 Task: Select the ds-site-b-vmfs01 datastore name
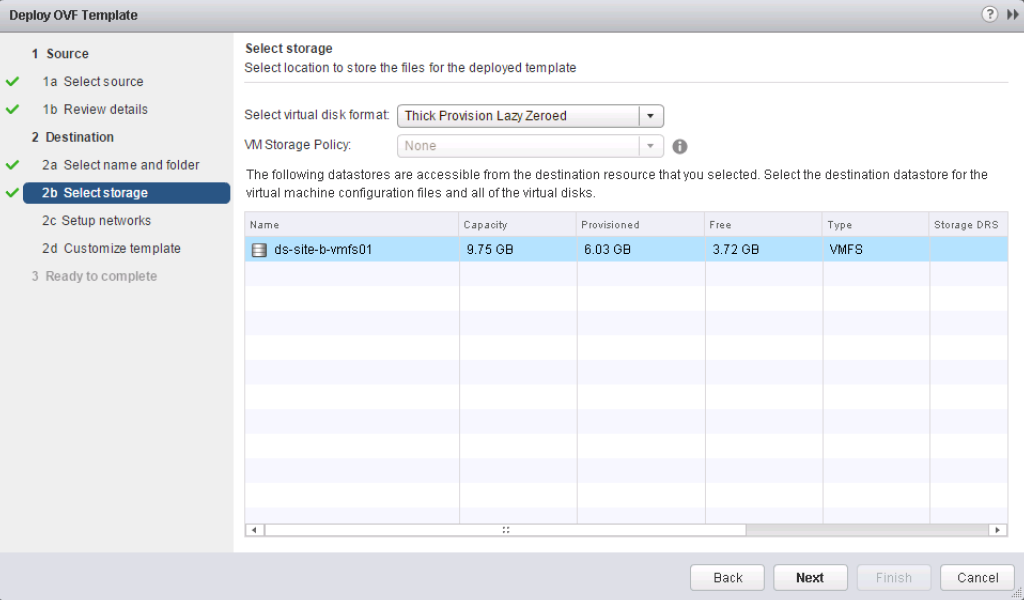tap(323, 249)
